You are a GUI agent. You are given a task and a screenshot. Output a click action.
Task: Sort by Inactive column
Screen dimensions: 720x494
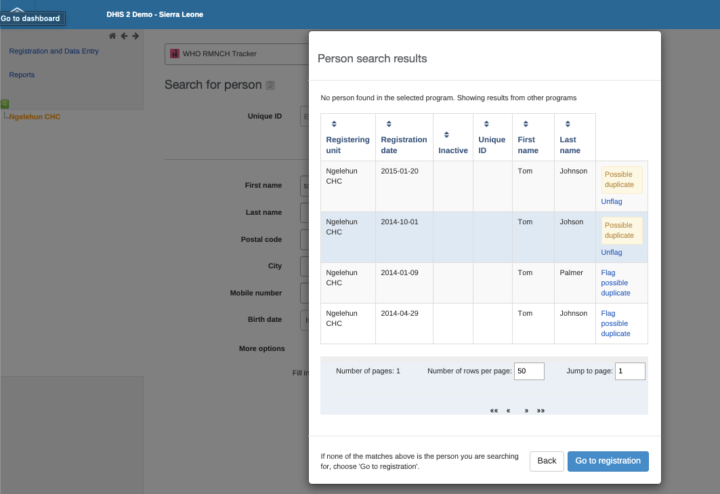click(446, 135)
